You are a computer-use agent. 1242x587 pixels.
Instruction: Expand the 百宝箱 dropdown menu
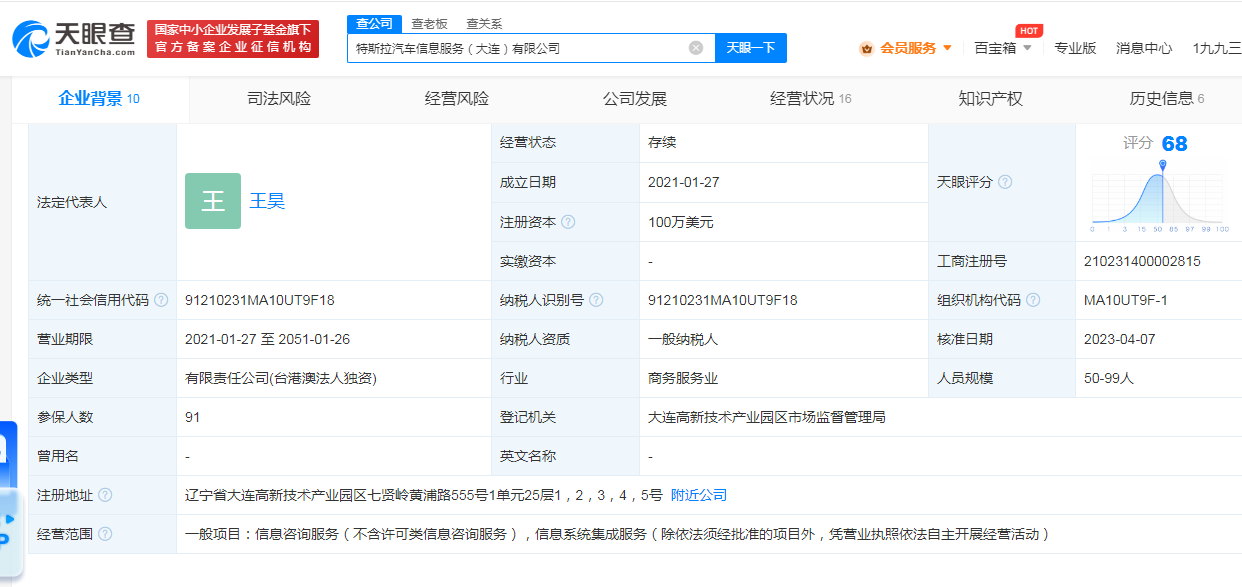pos(1002,48)
